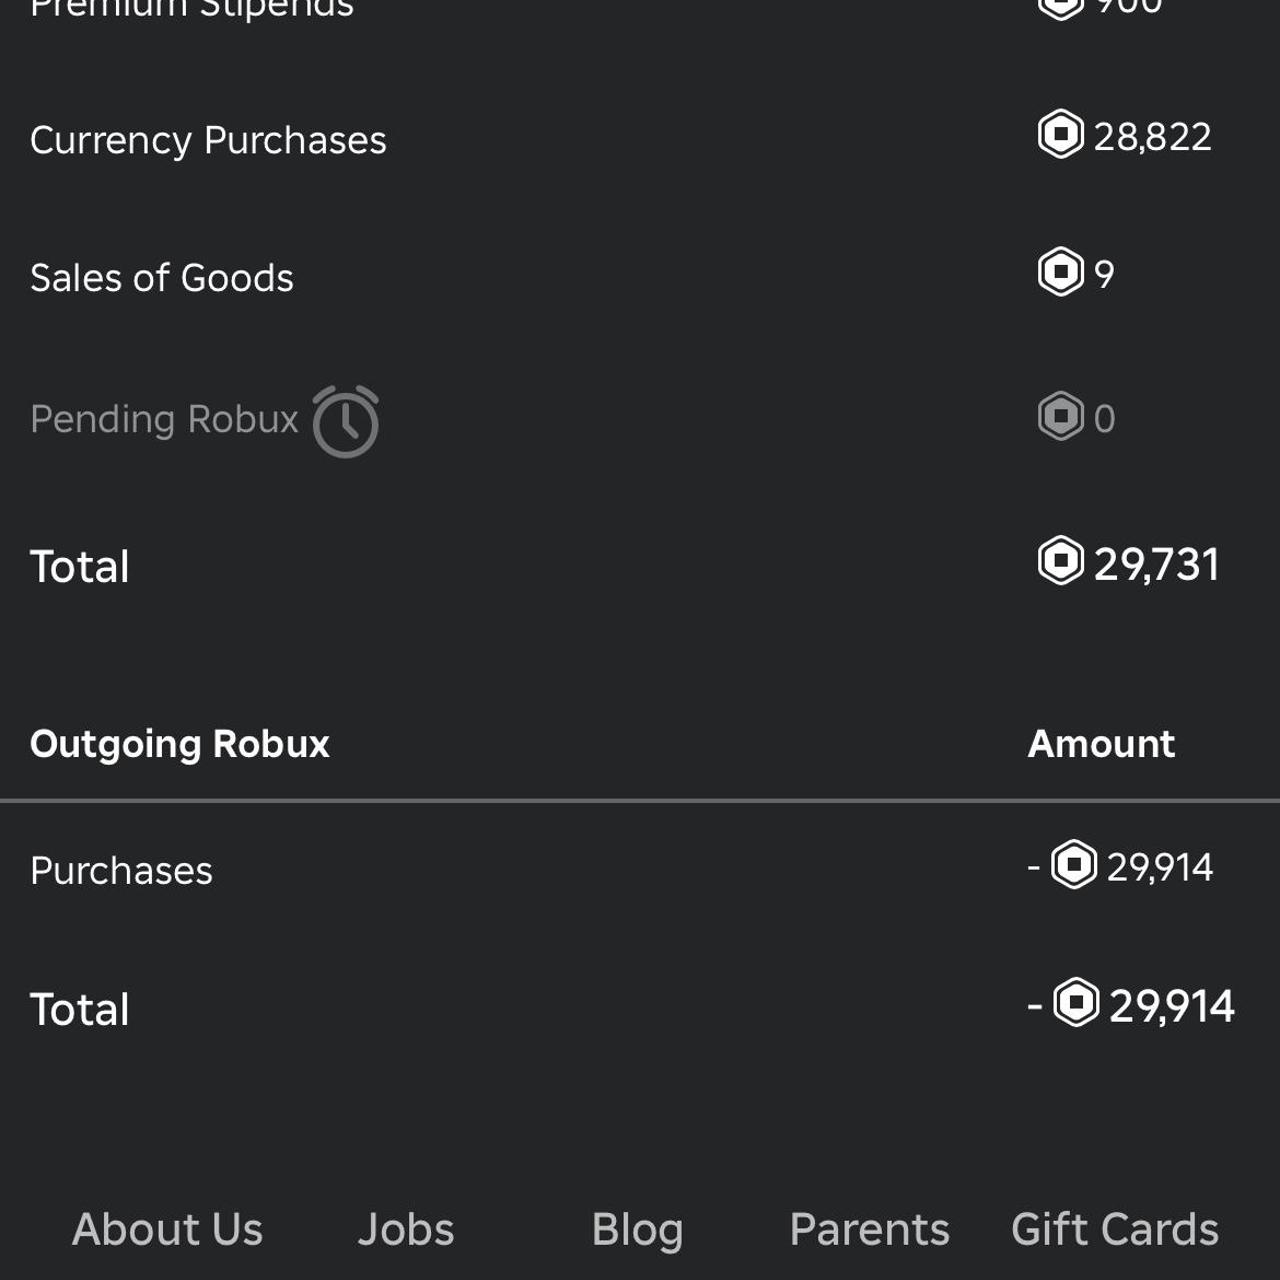Select the Purchases row label
1280x1280 pixels.
pos(121,869)
